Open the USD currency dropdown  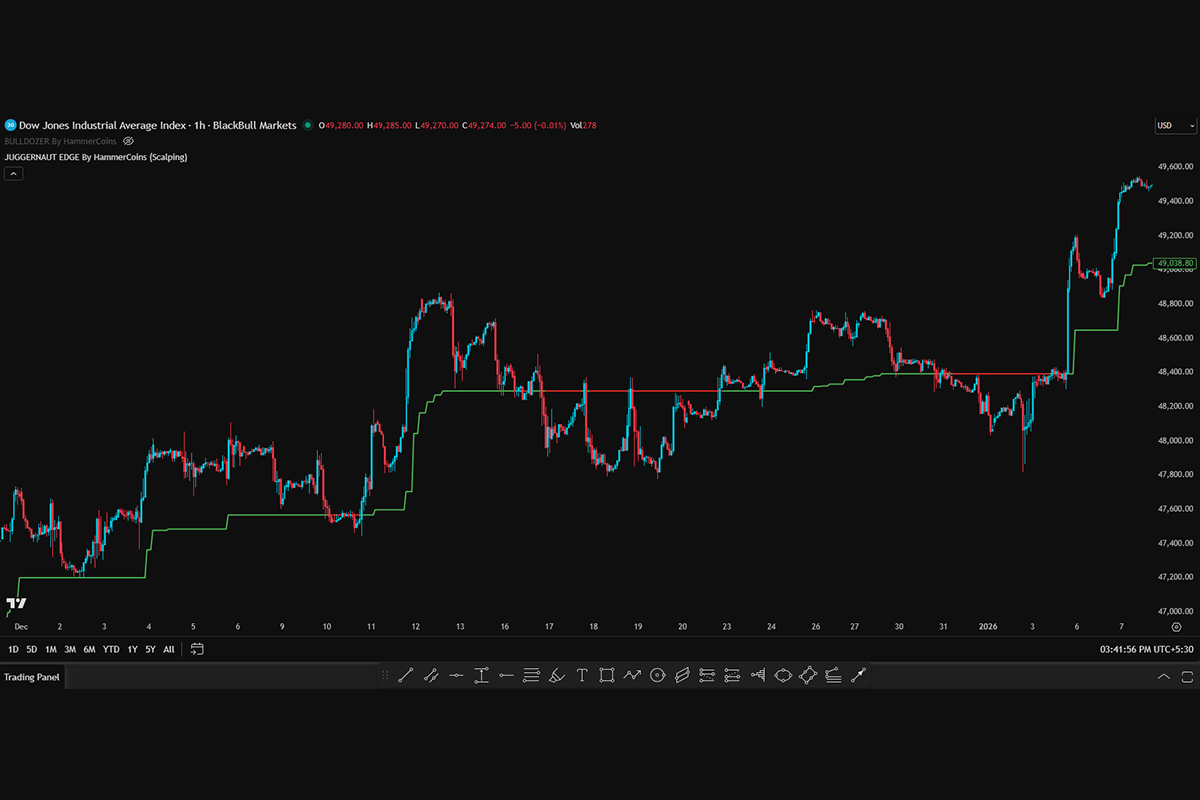[1175, 126]
